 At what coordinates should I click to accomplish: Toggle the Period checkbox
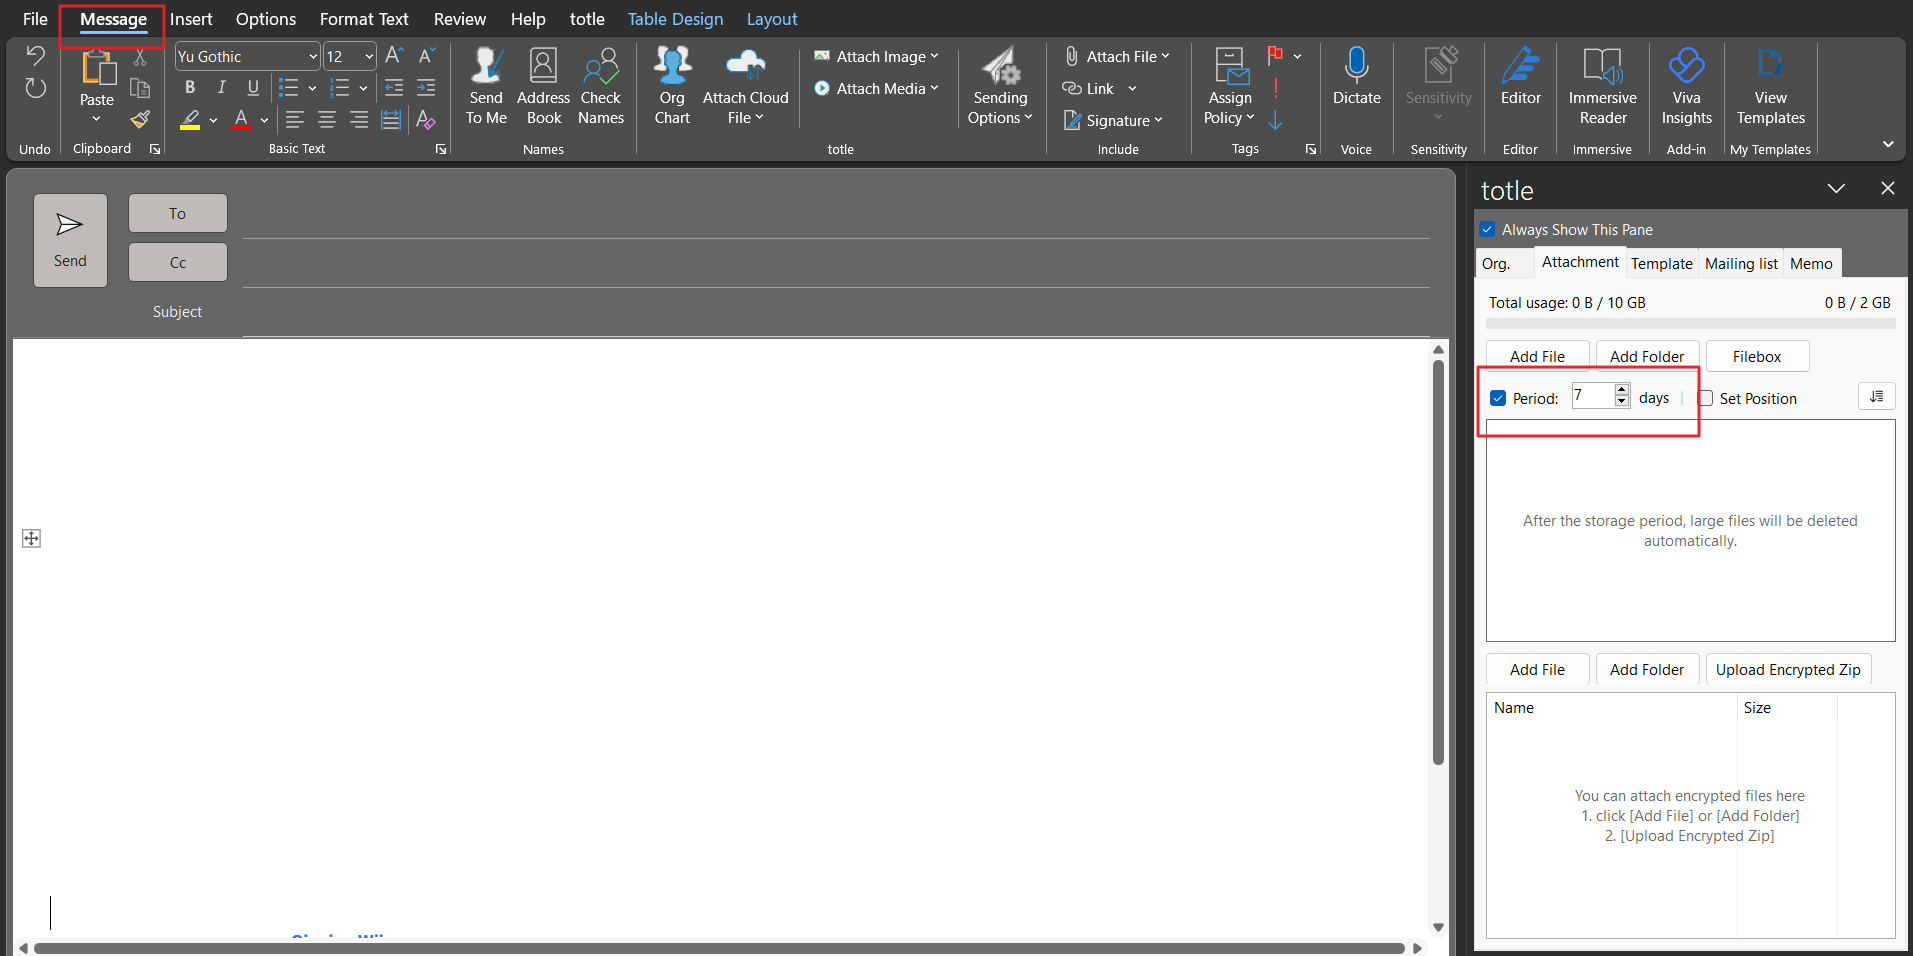(1498, 398)
